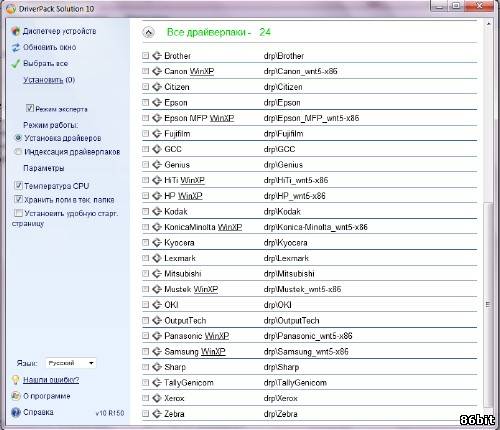Image resolution: width=500 pixels, height=430 pixels.
Task: Click the lightbulb icon beside the found-error link
Action: [x=16, y=380]
